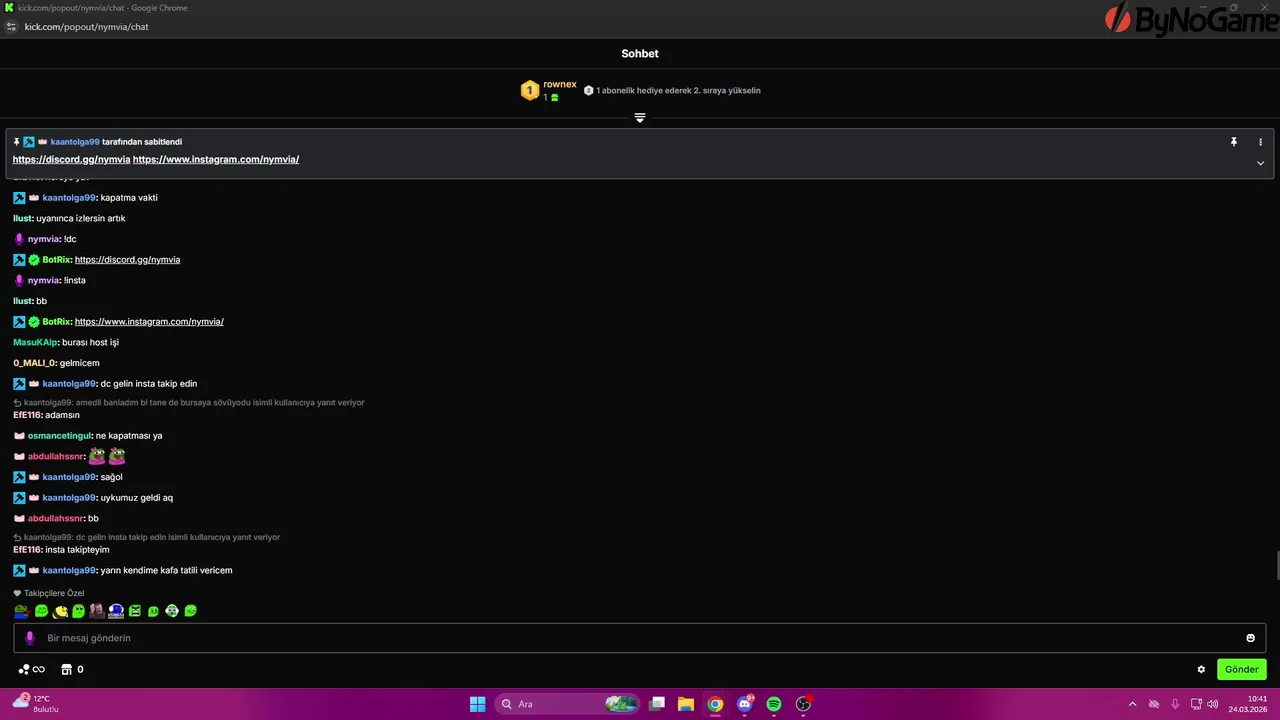Click 0_MALI_0 username in chat

click(x=35, y=363)
